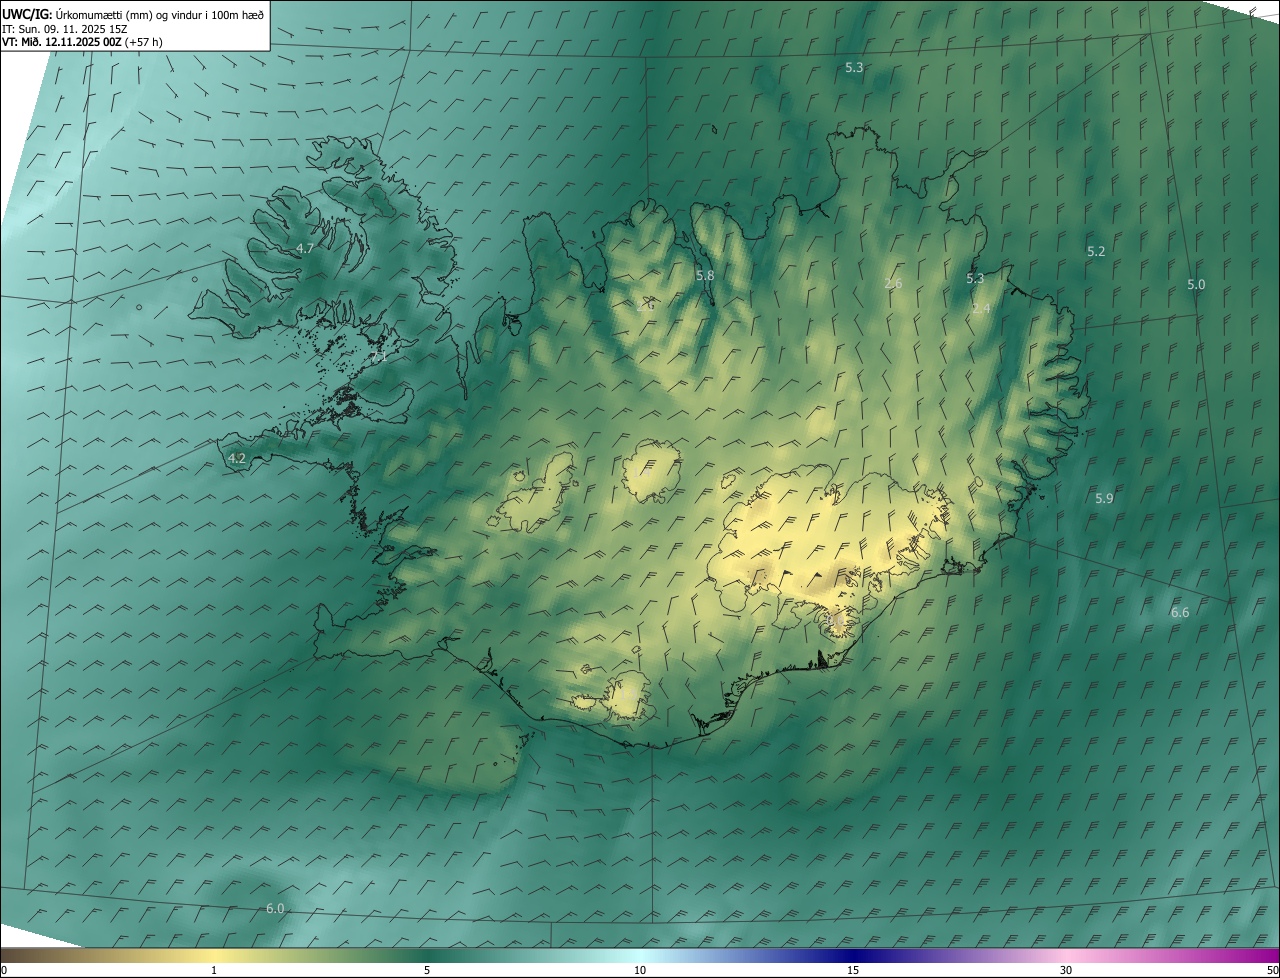Screen dimensions: 1280x978
Task: Click the 2.4 value in the northeast
Action: 981,309
